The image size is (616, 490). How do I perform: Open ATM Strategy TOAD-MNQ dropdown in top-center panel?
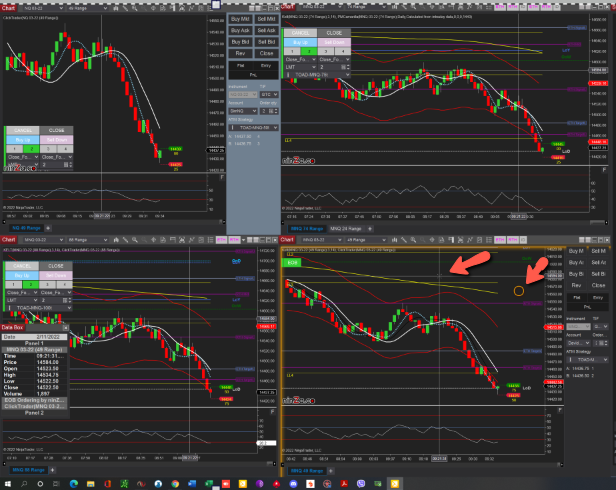coord(254,128)
